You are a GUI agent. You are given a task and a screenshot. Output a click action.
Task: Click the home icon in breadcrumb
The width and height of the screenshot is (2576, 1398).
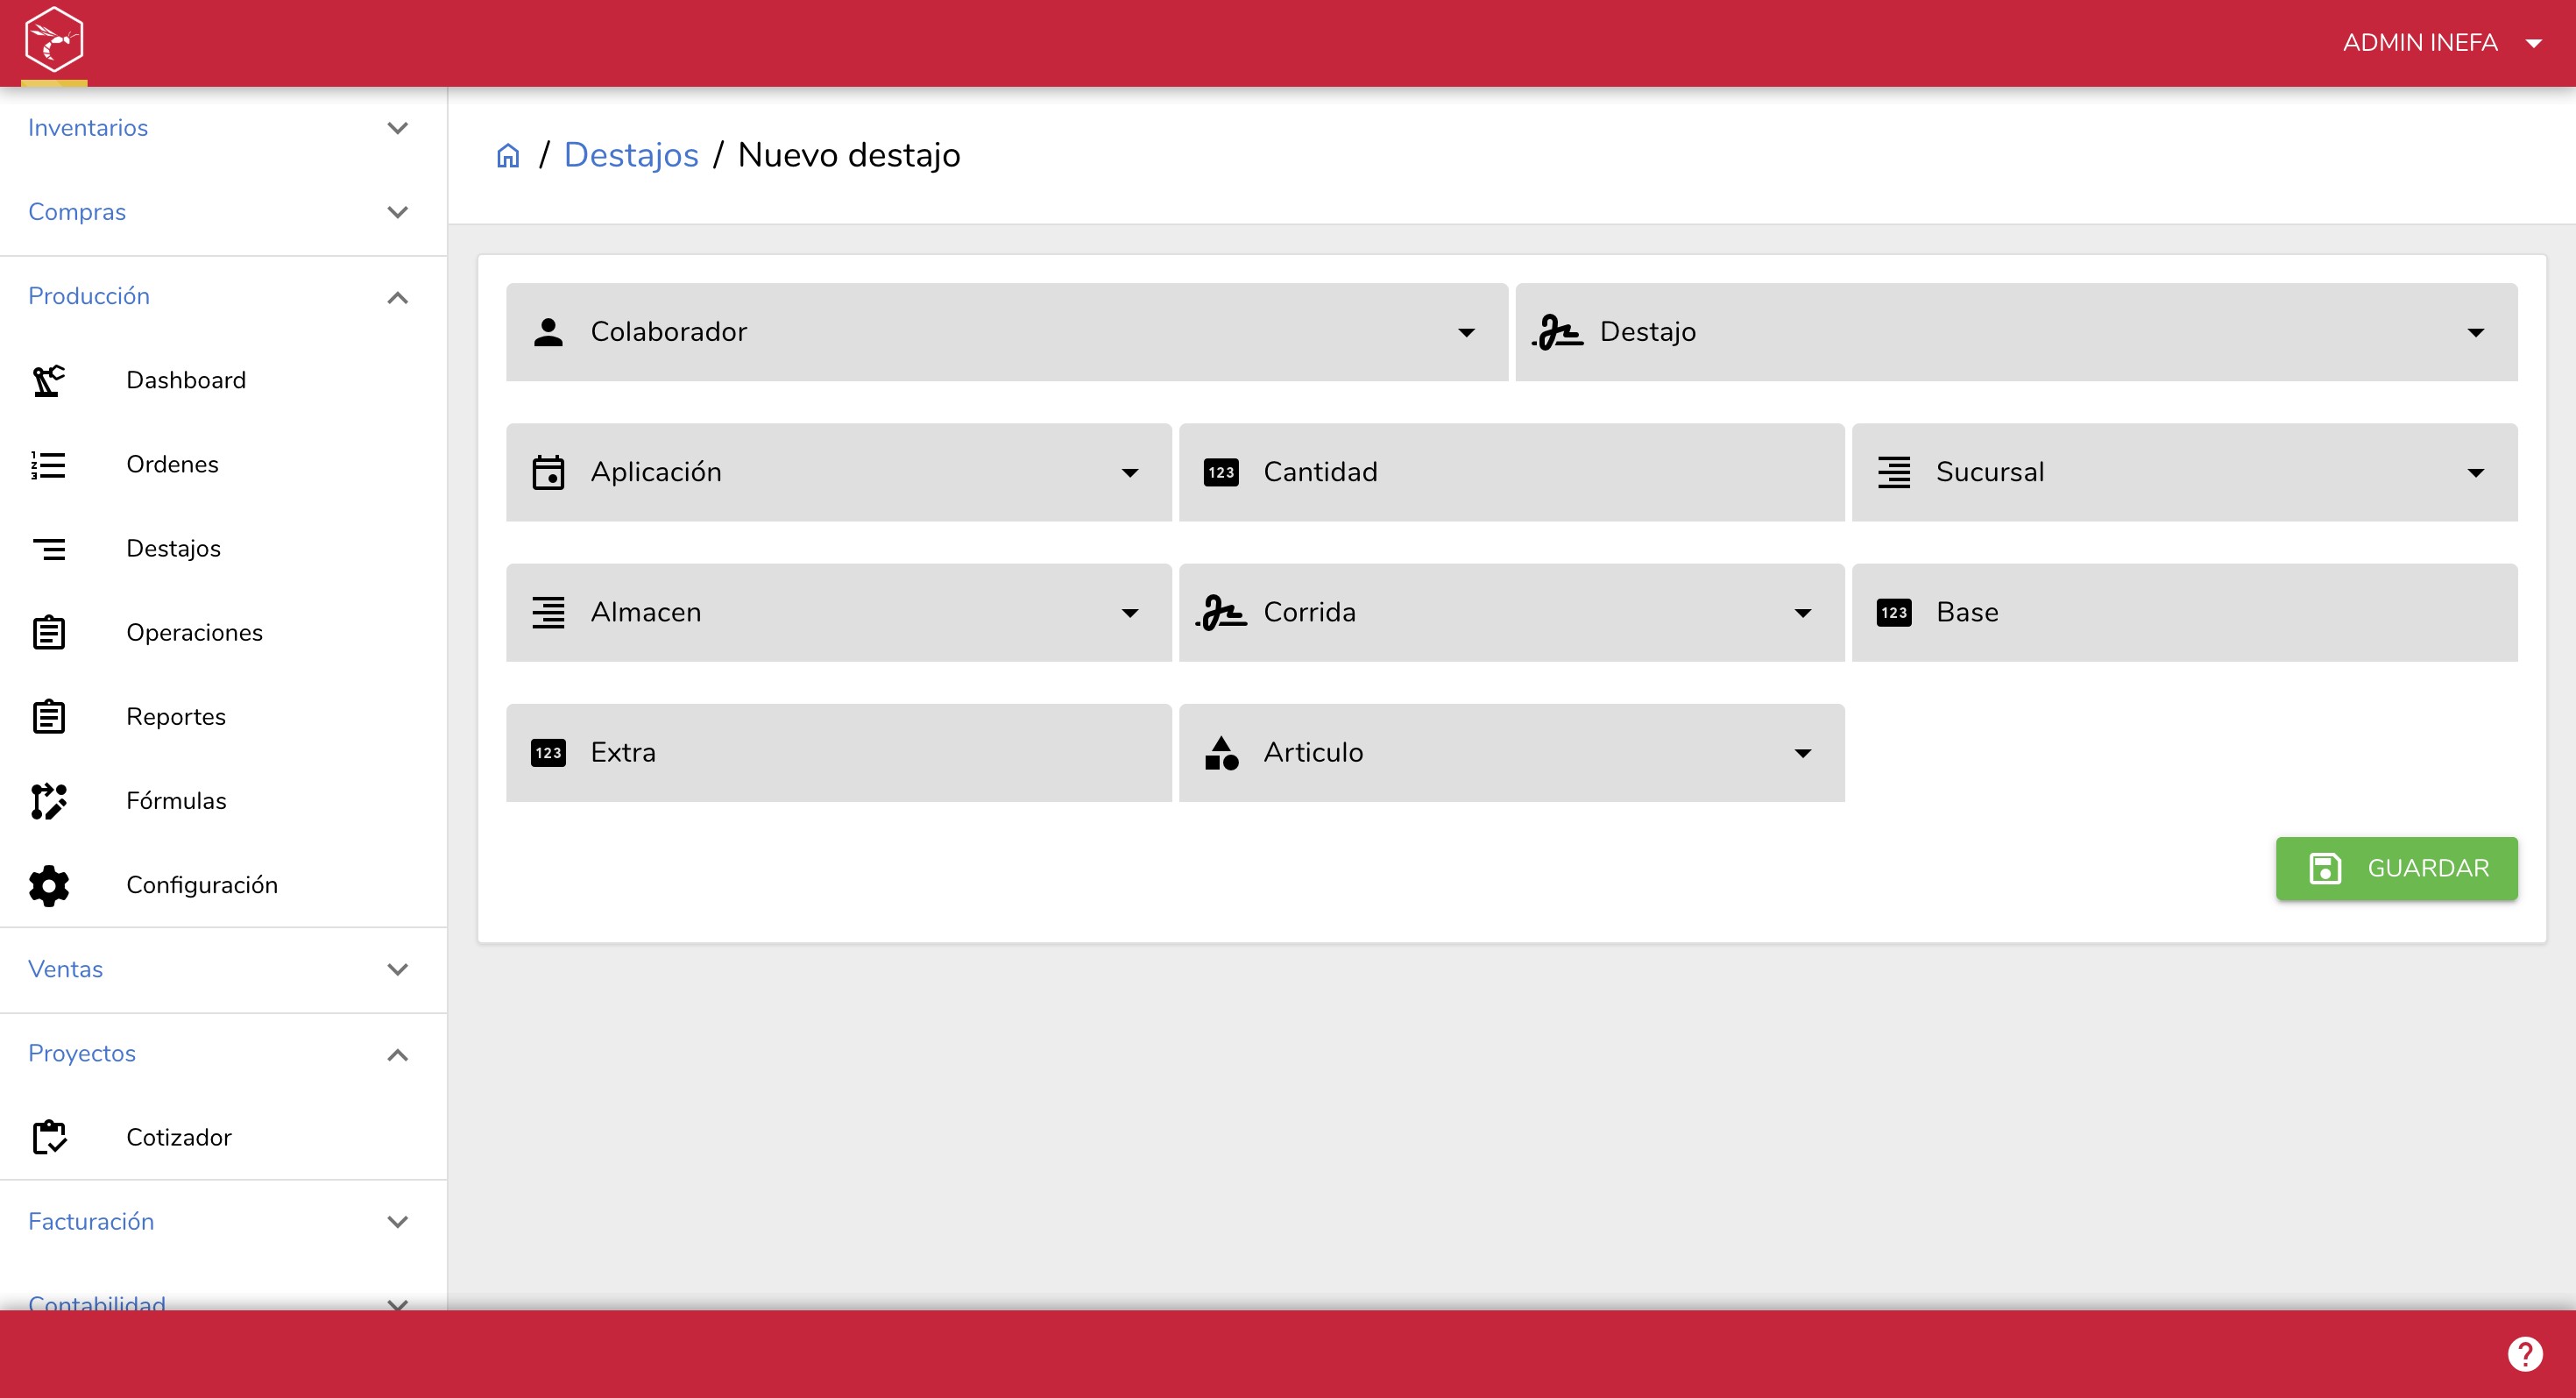pos(508,156)
